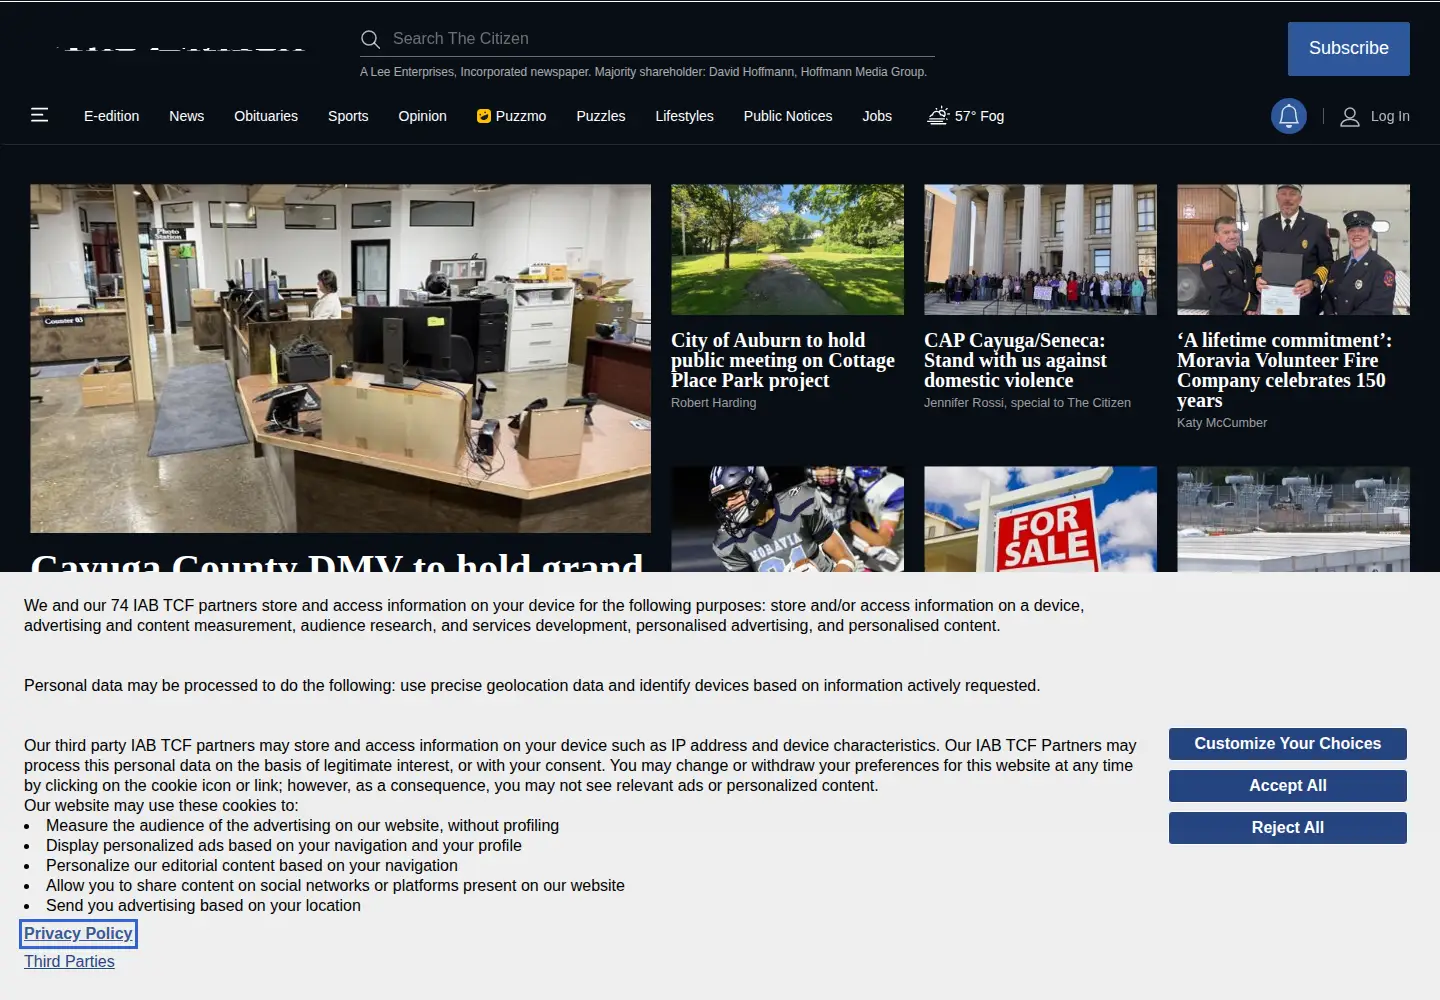The width and height of the screenshot is (1440, 1000).
Task: Click byline Jennifer Rossi, special to The Citizen
Action: coord(1027,403)
